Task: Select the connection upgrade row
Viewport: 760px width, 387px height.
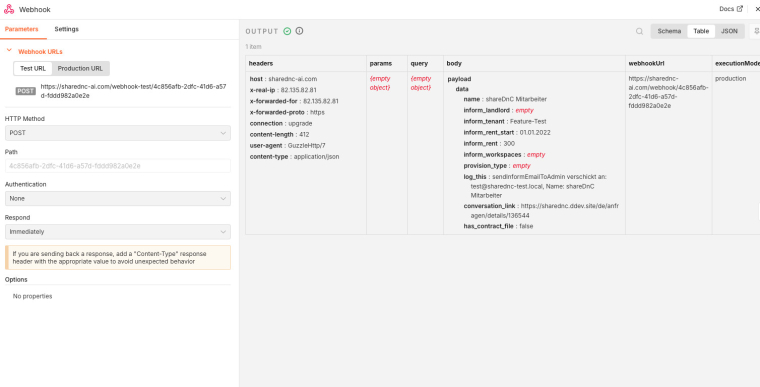Action: coord(281,123)
